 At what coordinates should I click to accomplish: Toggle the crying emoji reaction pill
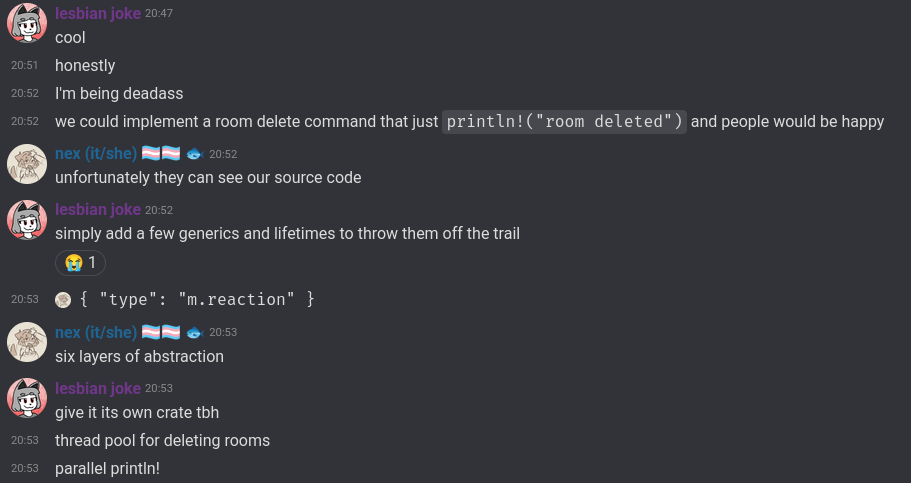point(80,263)
